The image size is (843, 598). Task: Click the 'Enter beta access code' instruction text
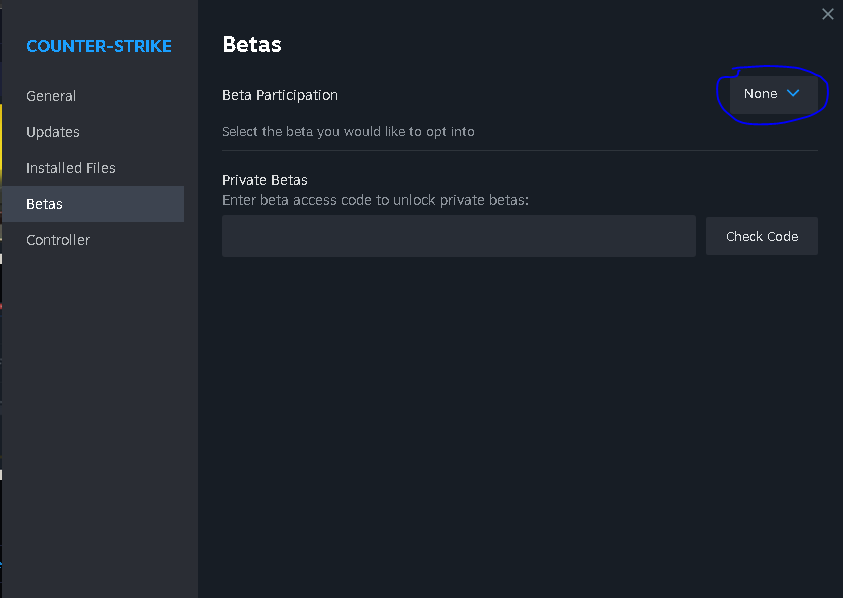pos(375,200)
